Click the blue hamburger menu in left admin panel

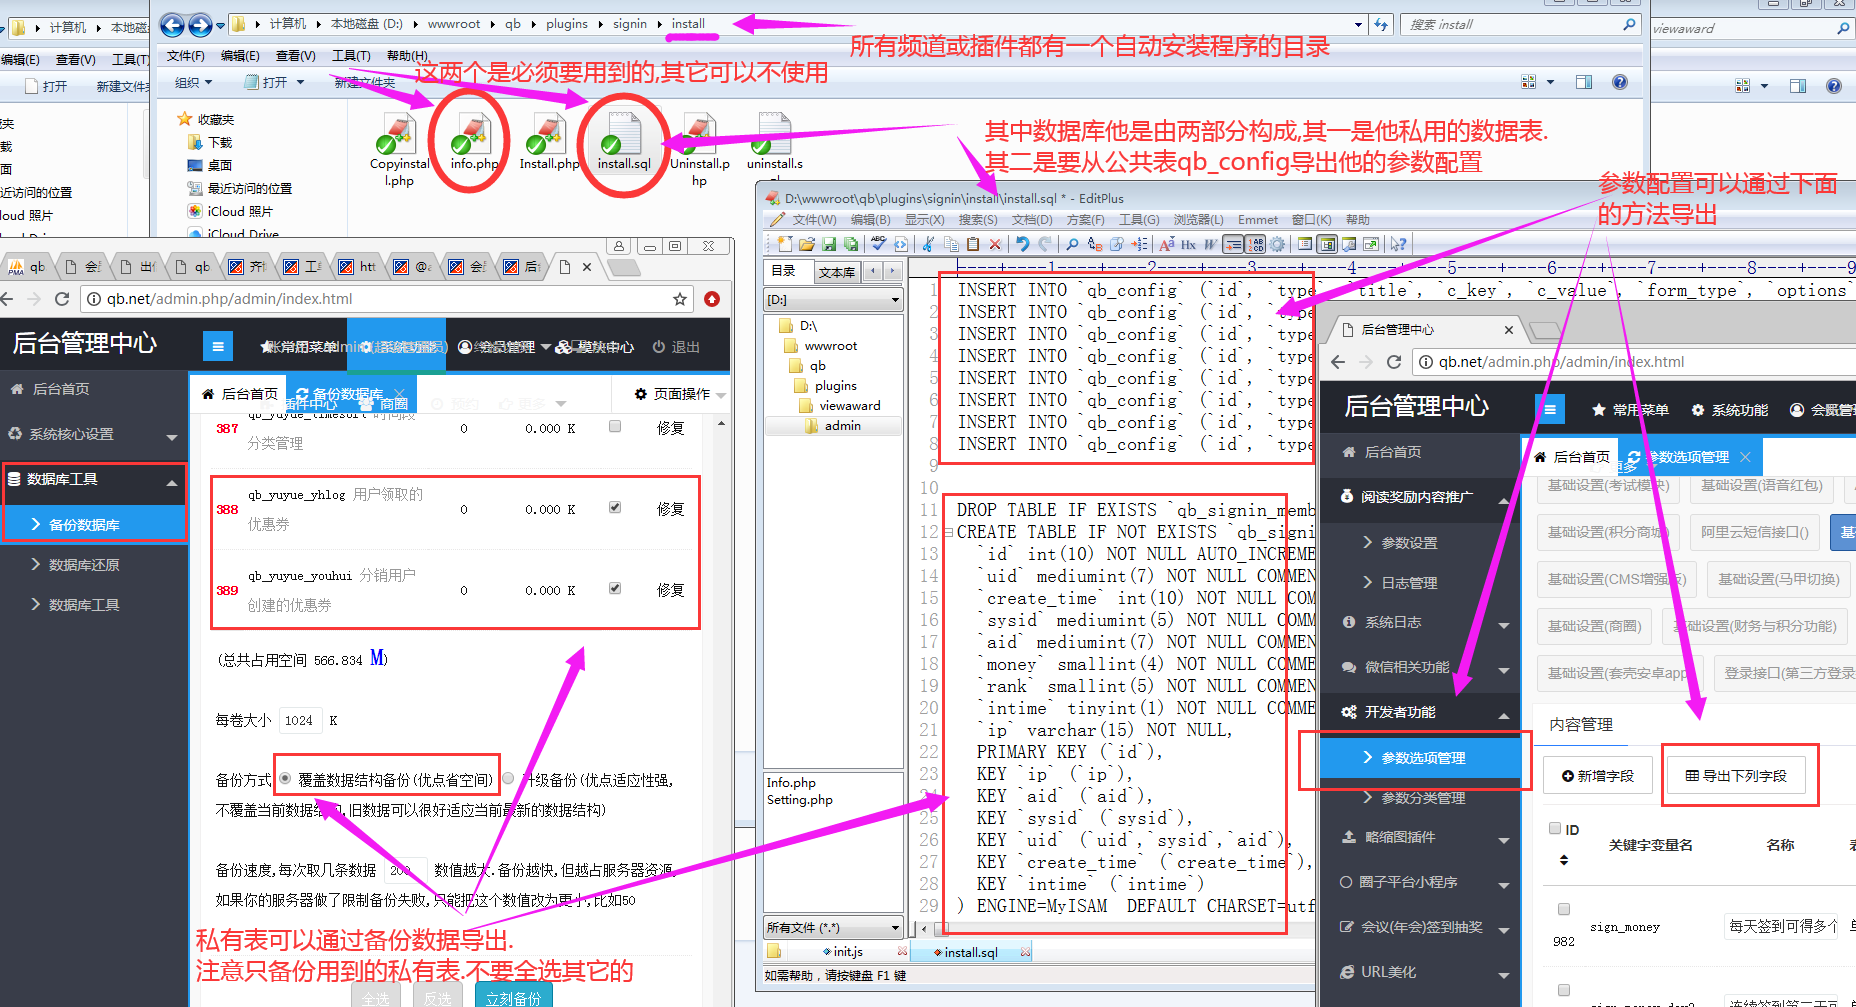coord(217,347)
